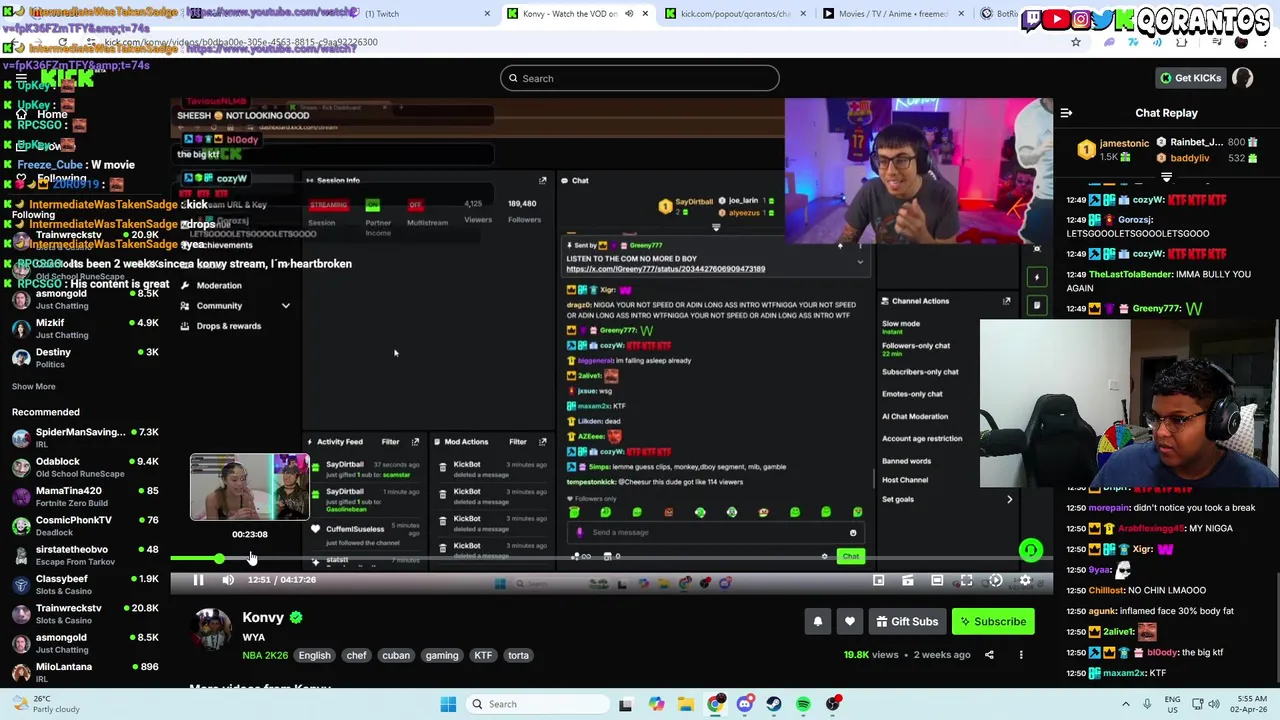The width and height of the screenshot is (1280, 720).
Task: Toggle notifications bell for Konvy
Action: (x=817, y=622)
